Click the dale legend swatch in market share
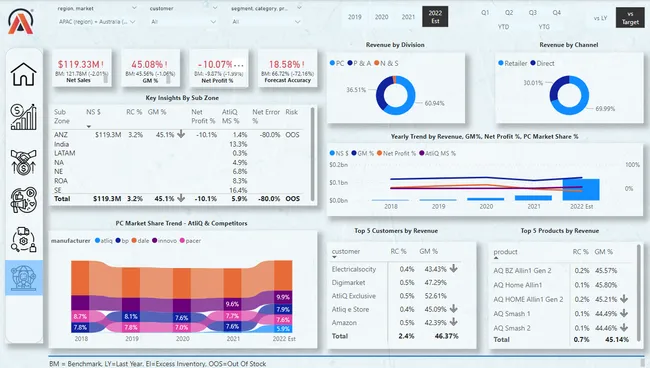Image resolution: width=650 pixels, height=368 pixels. click(x=134, y=240)
